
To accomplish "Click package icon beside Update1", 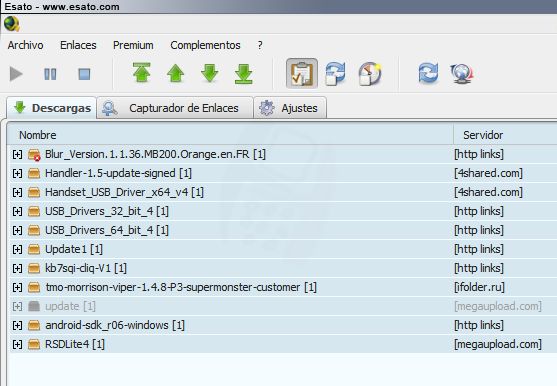I will tap(34, 249).
